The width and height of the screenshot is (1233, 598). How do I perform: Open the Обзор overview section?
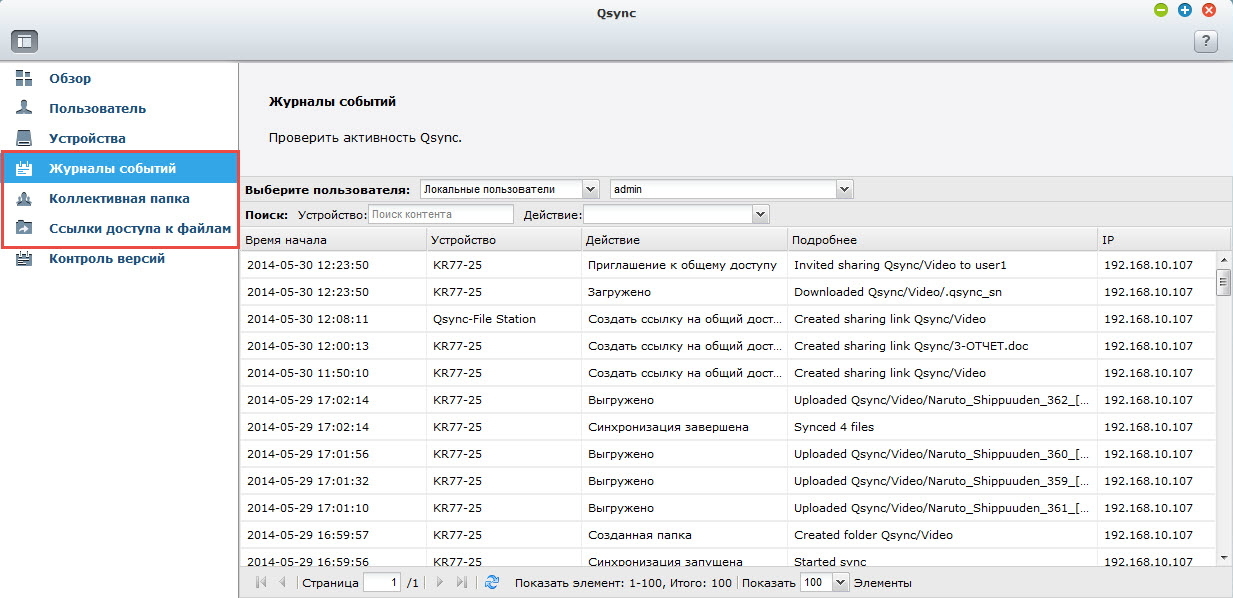[x=70, y=78]
